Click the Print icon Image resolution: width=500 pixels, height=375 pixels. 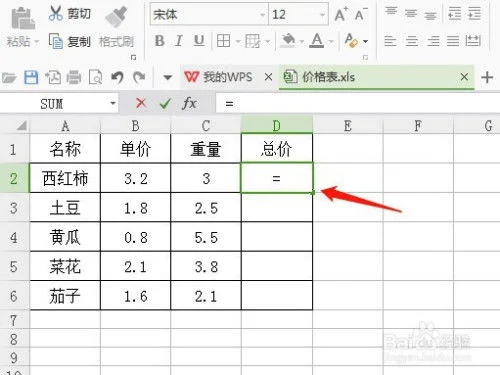(74, 77)
